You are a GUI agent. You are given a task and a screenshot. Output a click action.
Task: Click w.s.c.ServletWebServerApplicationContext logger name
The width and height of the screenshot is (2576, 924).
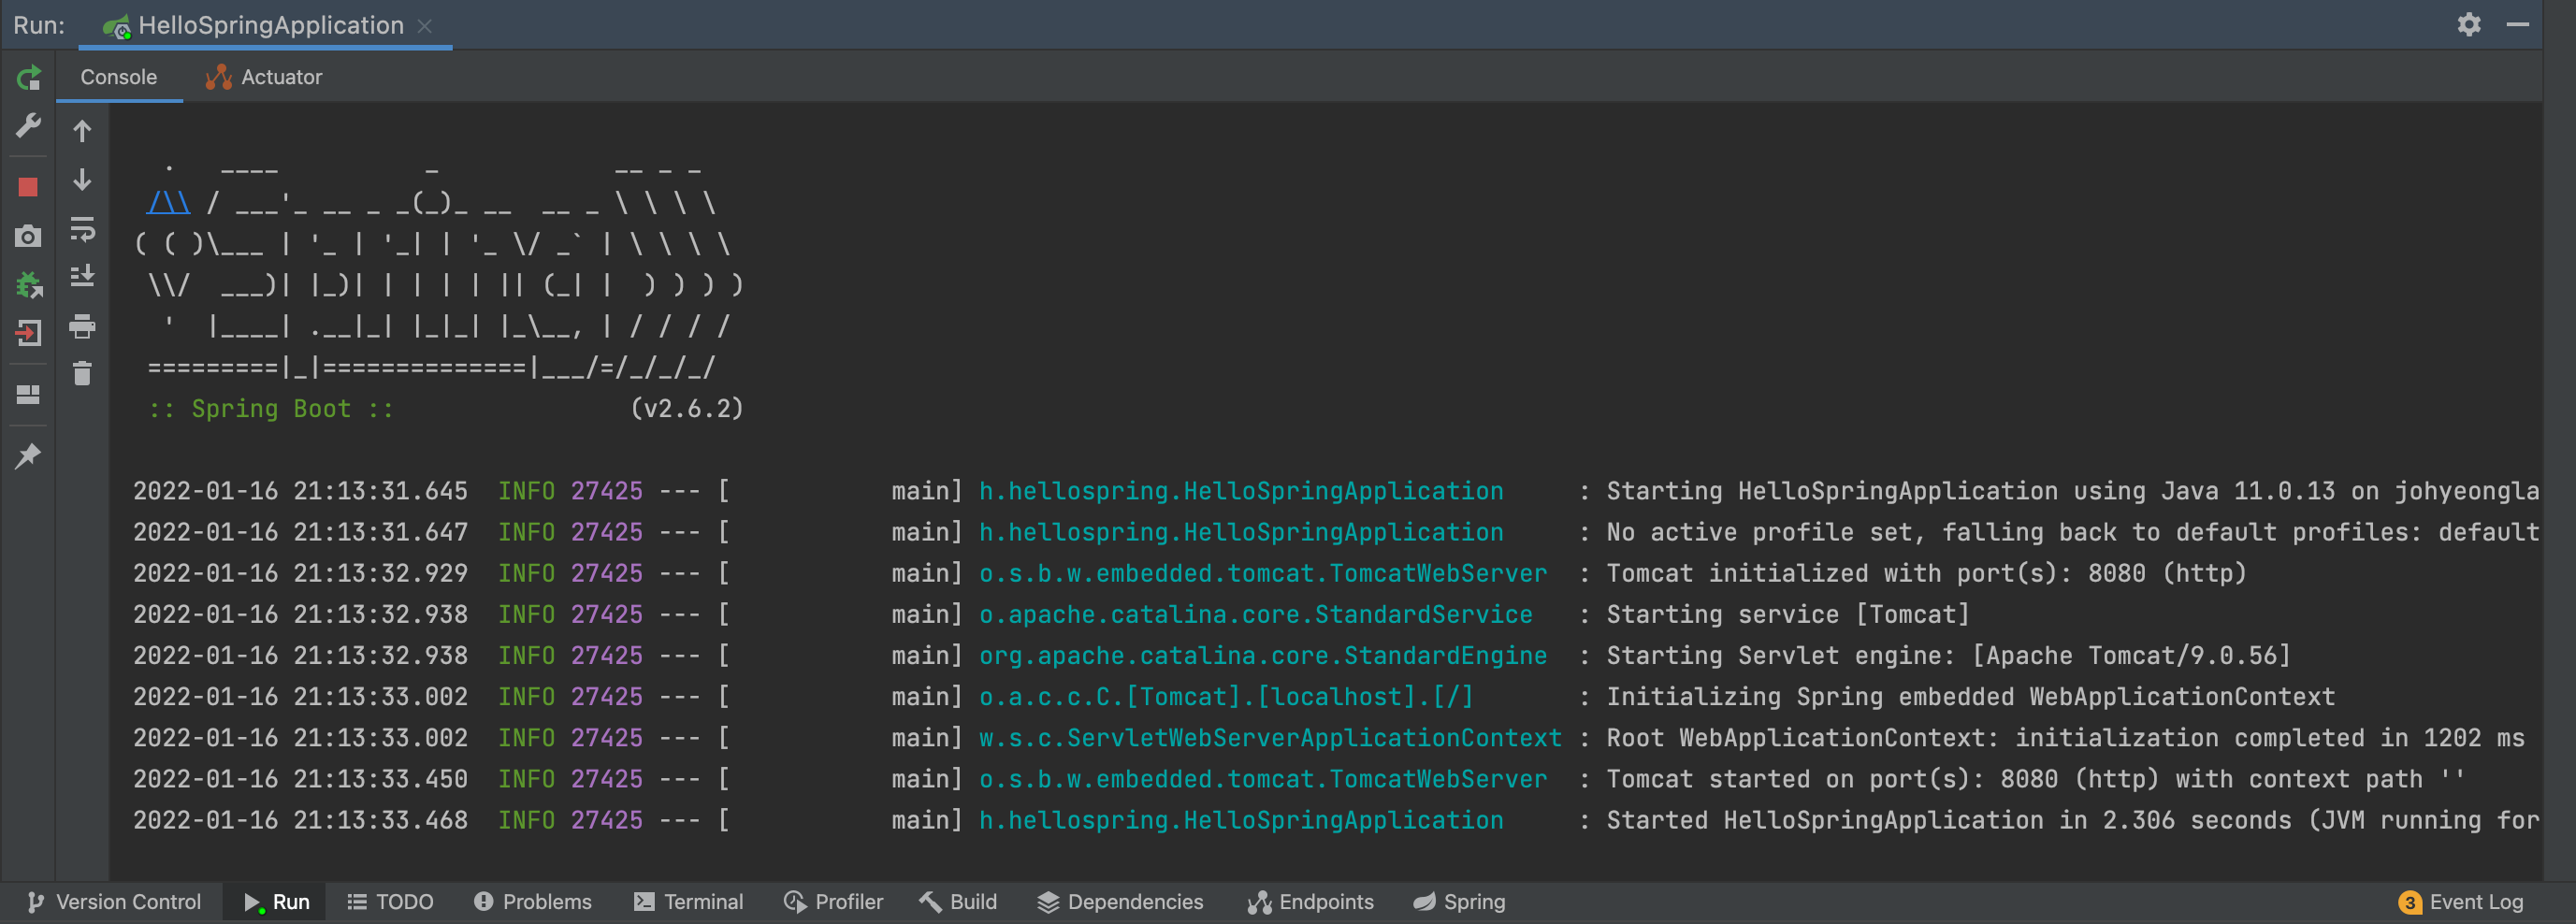point(1270,737)
